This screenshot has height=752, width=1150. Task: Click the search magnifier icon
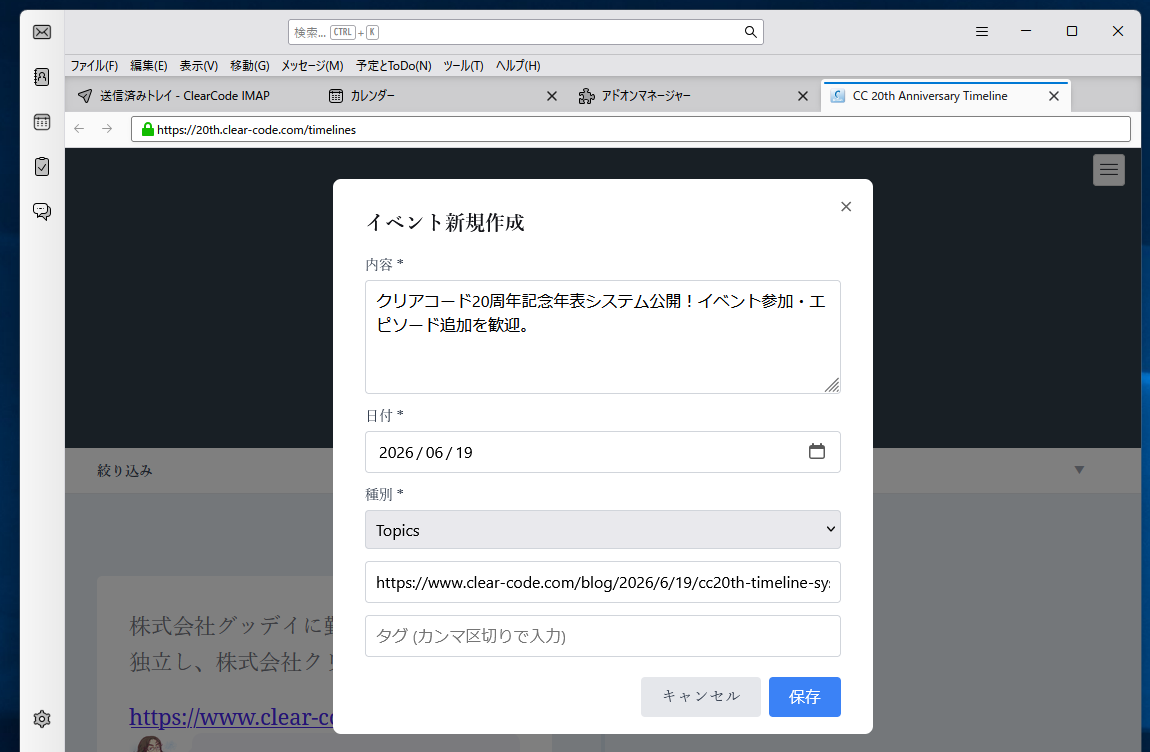pos(750,32)
